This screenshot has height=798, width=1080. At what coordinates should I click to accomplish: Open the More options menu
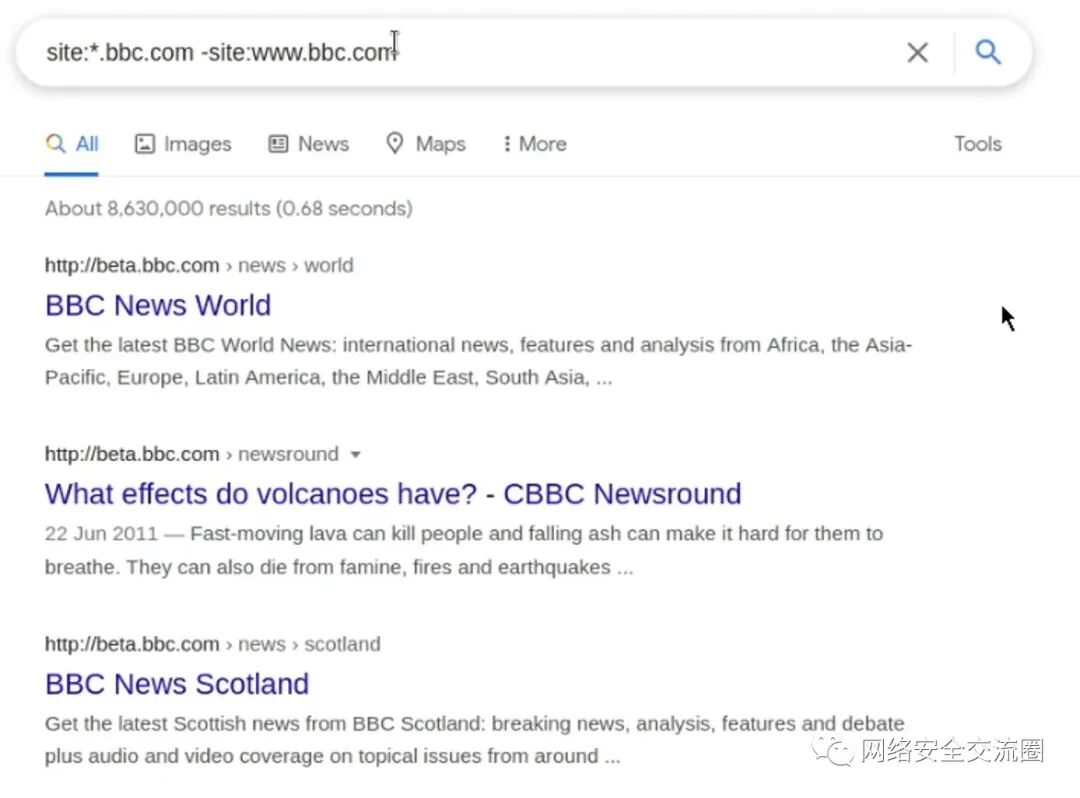pos(534,144)
